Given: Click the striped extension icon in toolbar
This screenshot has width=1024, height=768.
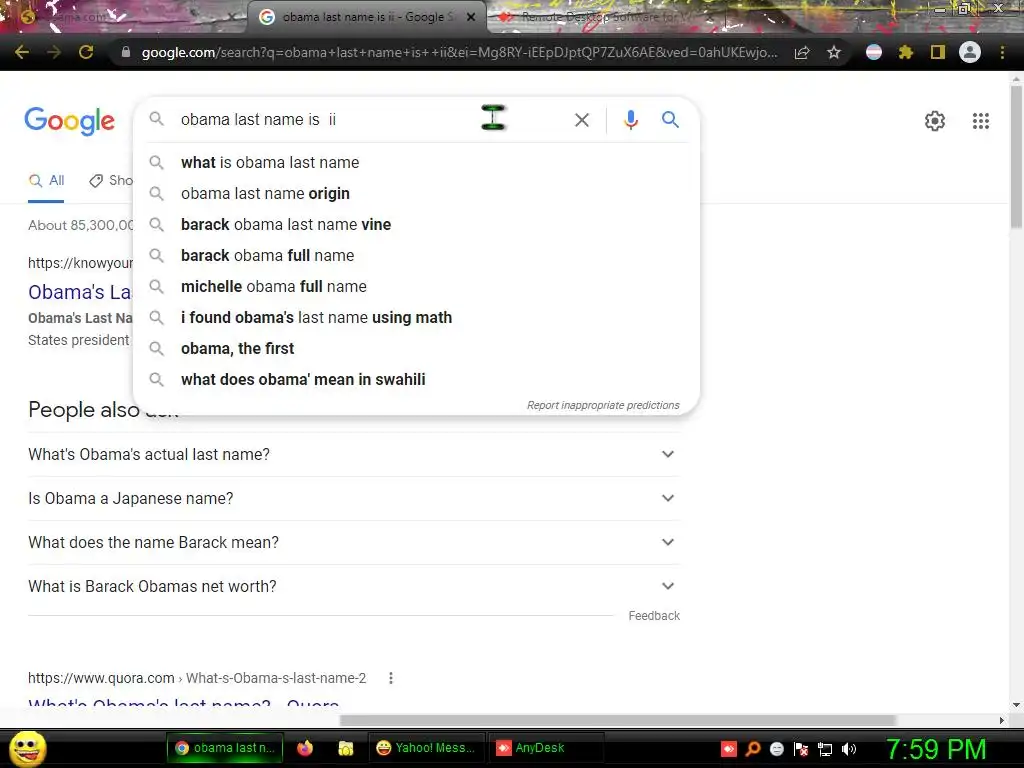Looking at the screenshot, I should [x=874, y=52].
